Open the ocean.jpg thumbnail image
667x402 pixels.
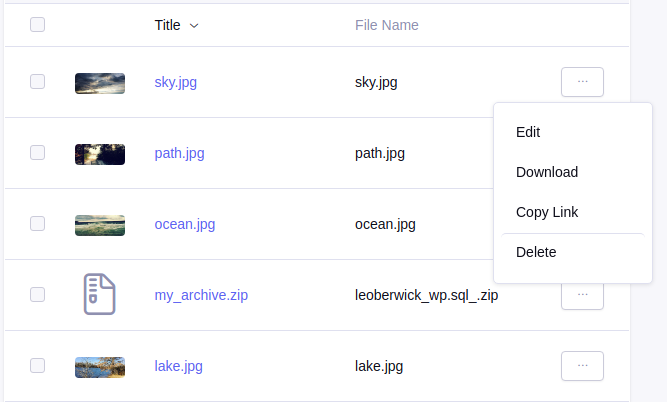(x=100, y=225)
